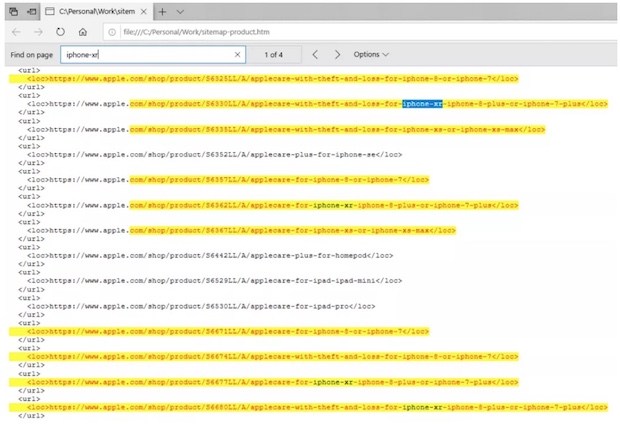The width and height of the screenshot is (620, 441).
Task: Refresh the page
Action: coord(60,32)
